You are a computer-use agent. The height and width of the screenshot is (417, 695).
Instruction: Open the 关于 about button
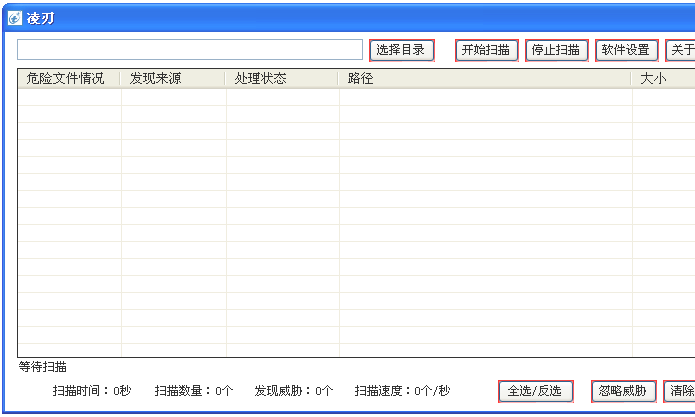pyautogui.click(x=681, y=50)
